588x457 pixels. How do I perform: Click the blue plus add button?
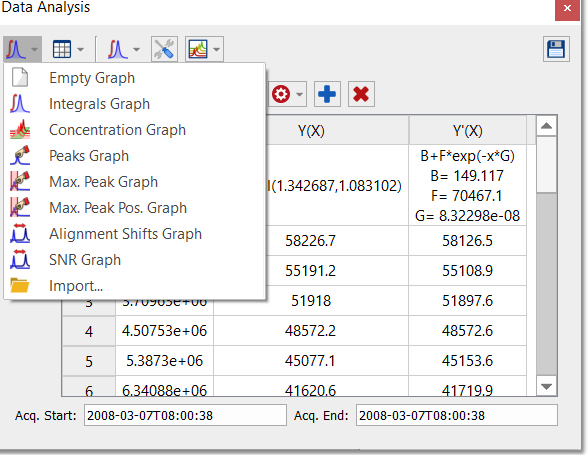pos(327,94)
